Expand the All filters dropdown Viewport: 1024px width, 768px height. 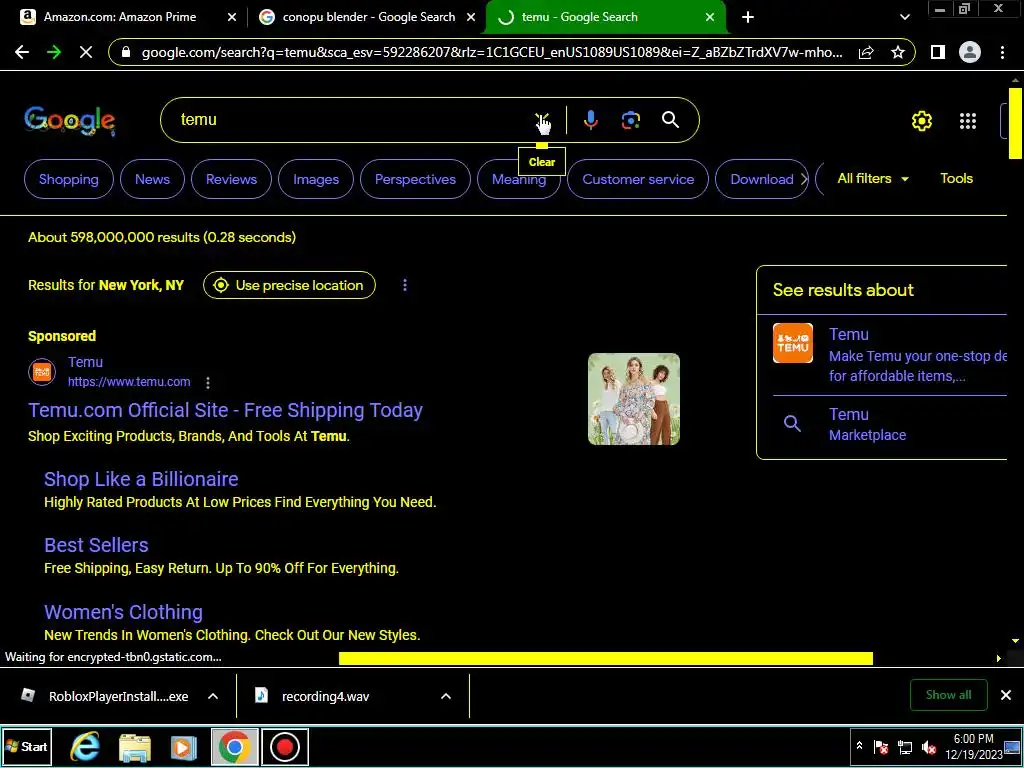[872, 178]
